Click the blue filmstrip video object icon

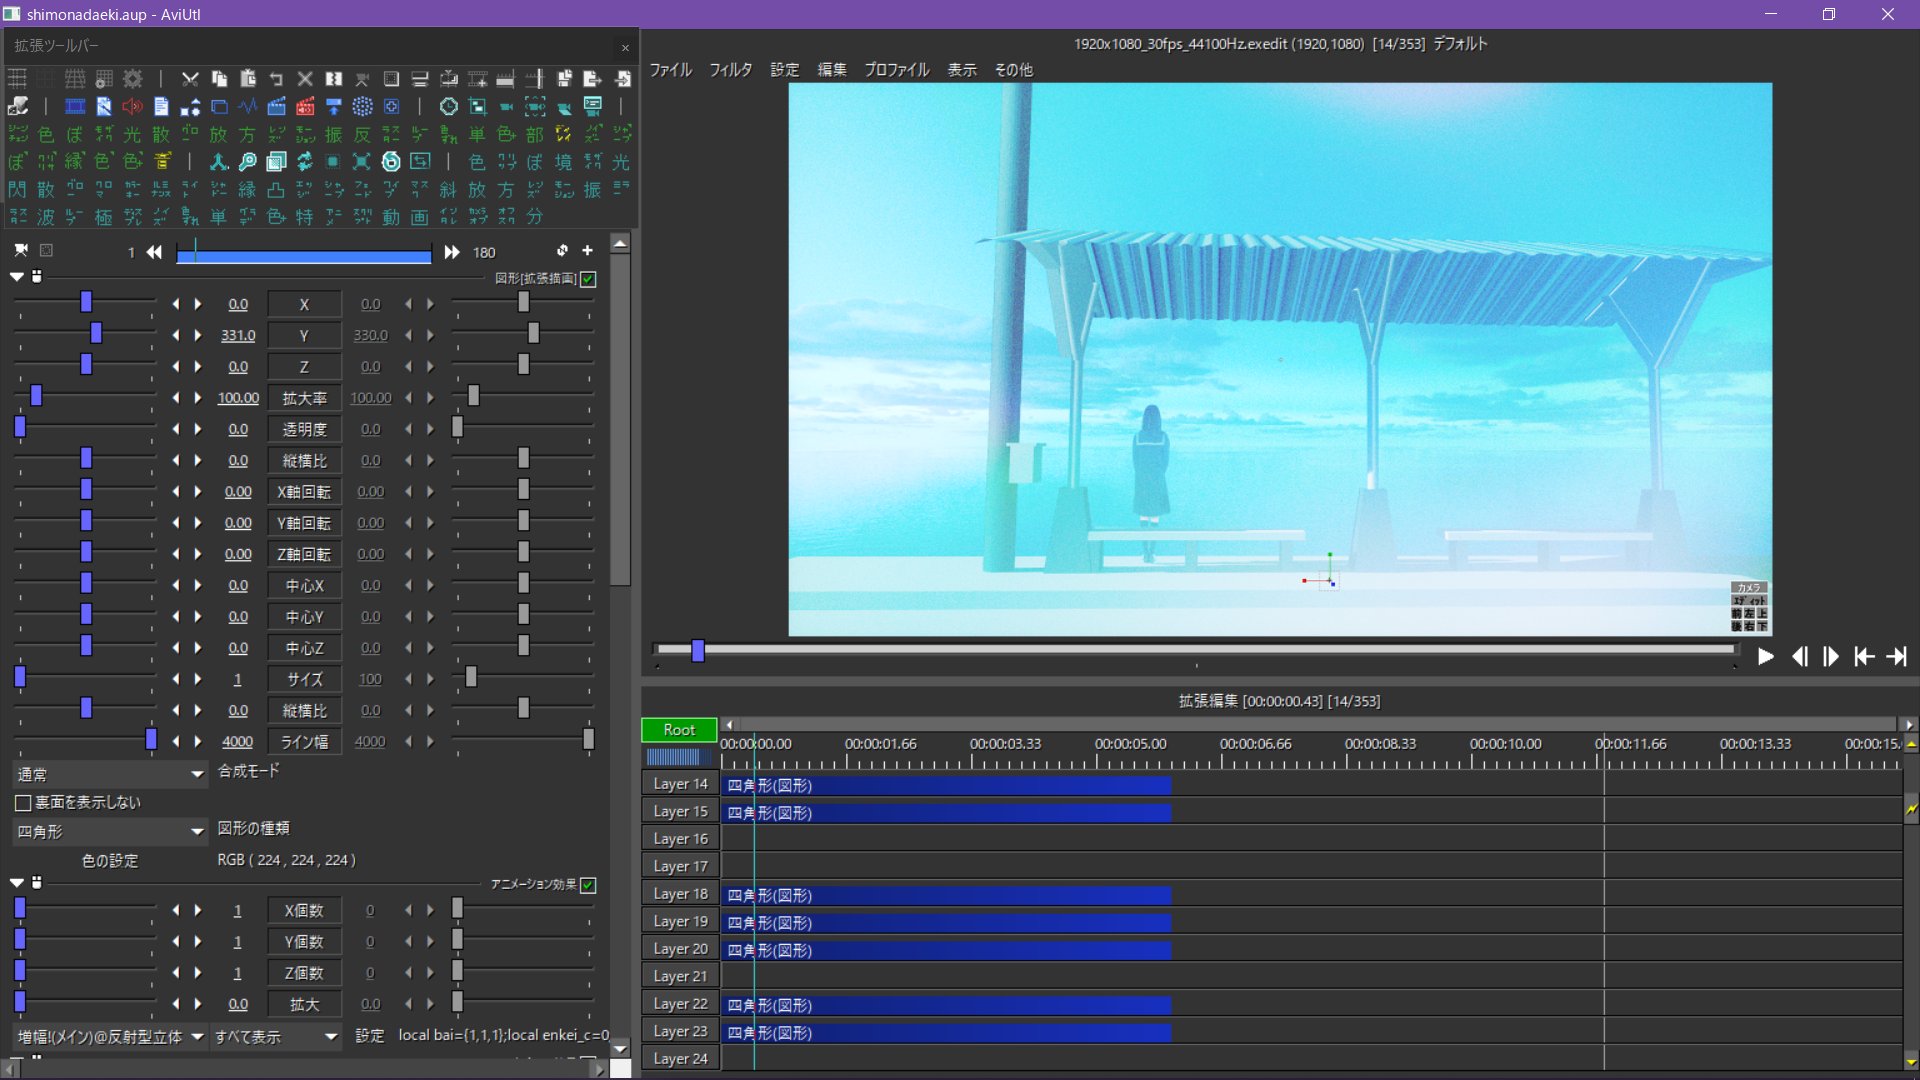click(x=75, y=106)
